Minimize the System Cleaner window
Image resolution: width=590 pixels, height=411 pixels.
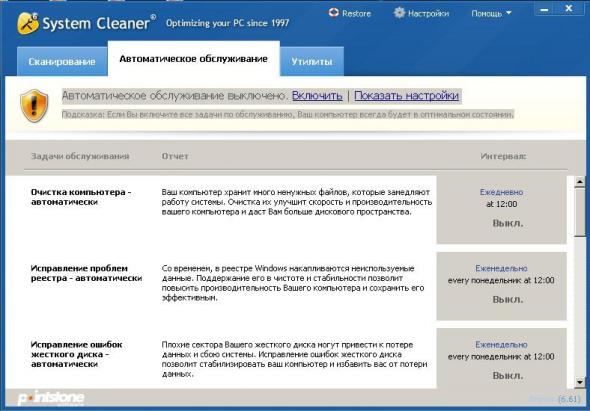tap(544, 9)
